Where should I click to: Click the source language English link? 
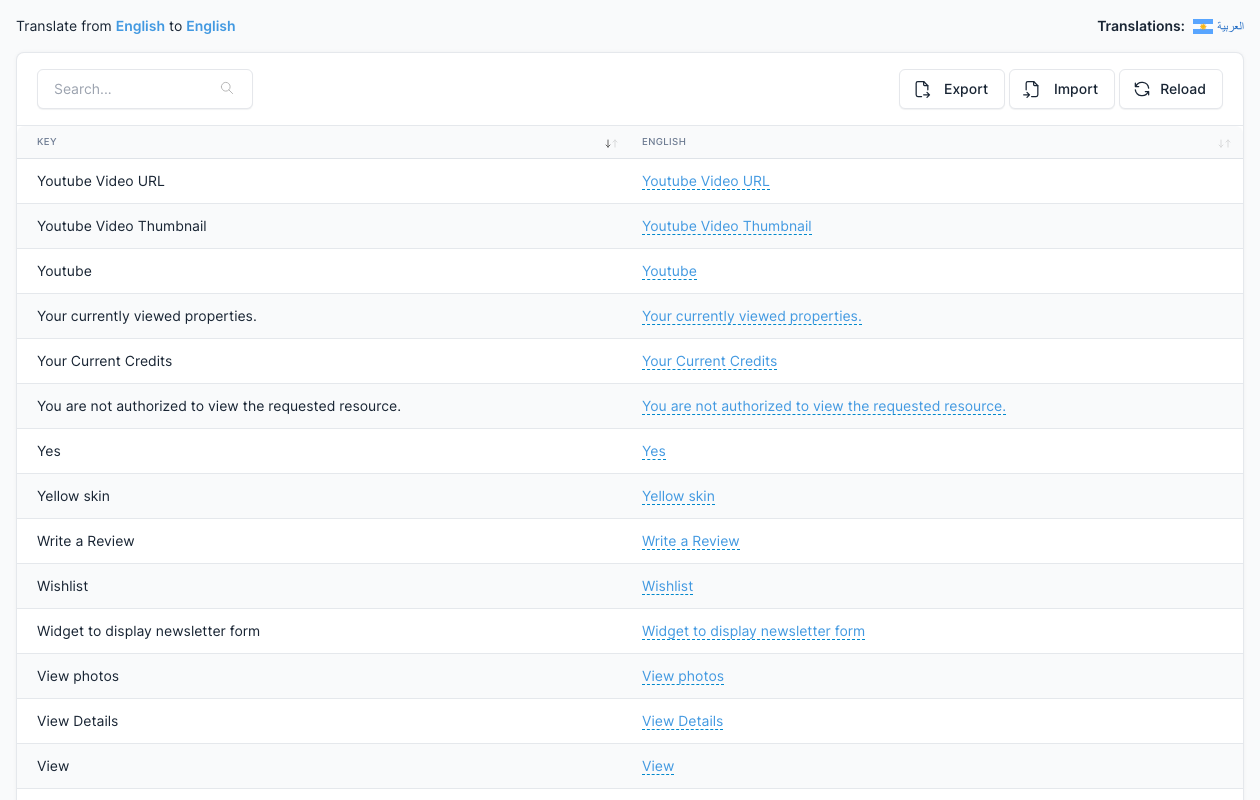[140, 26]
